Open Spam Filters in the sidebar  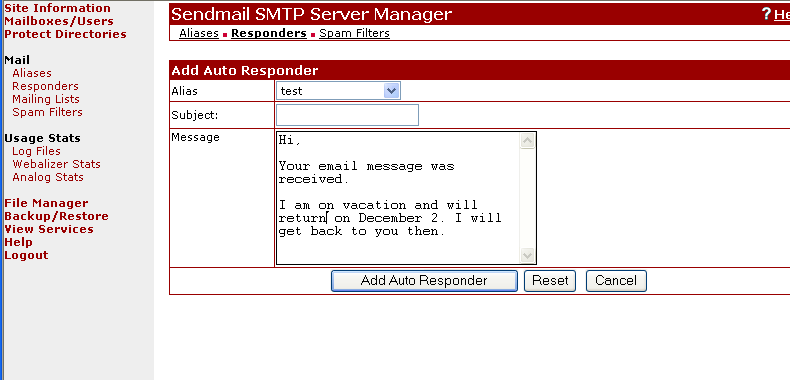coord(47,112)
